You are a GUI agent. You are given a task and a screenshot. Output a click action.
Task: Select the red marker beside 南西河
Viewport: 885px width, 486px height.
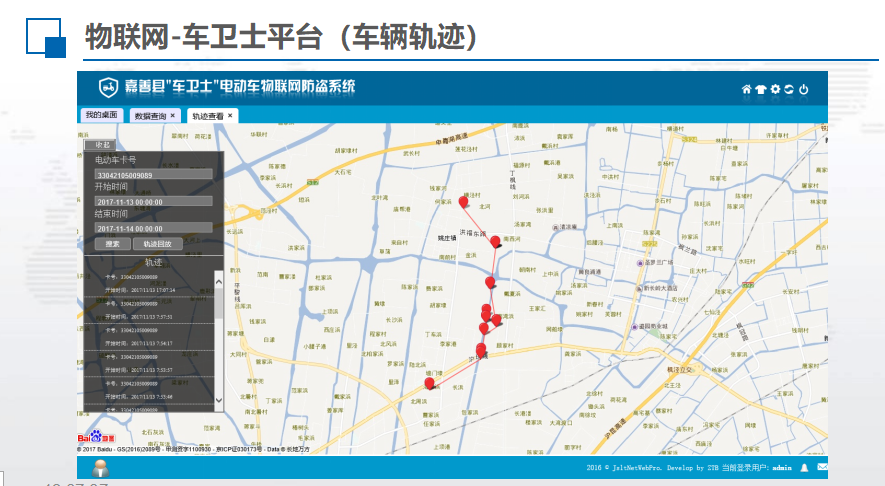click(x=495, y=242)
